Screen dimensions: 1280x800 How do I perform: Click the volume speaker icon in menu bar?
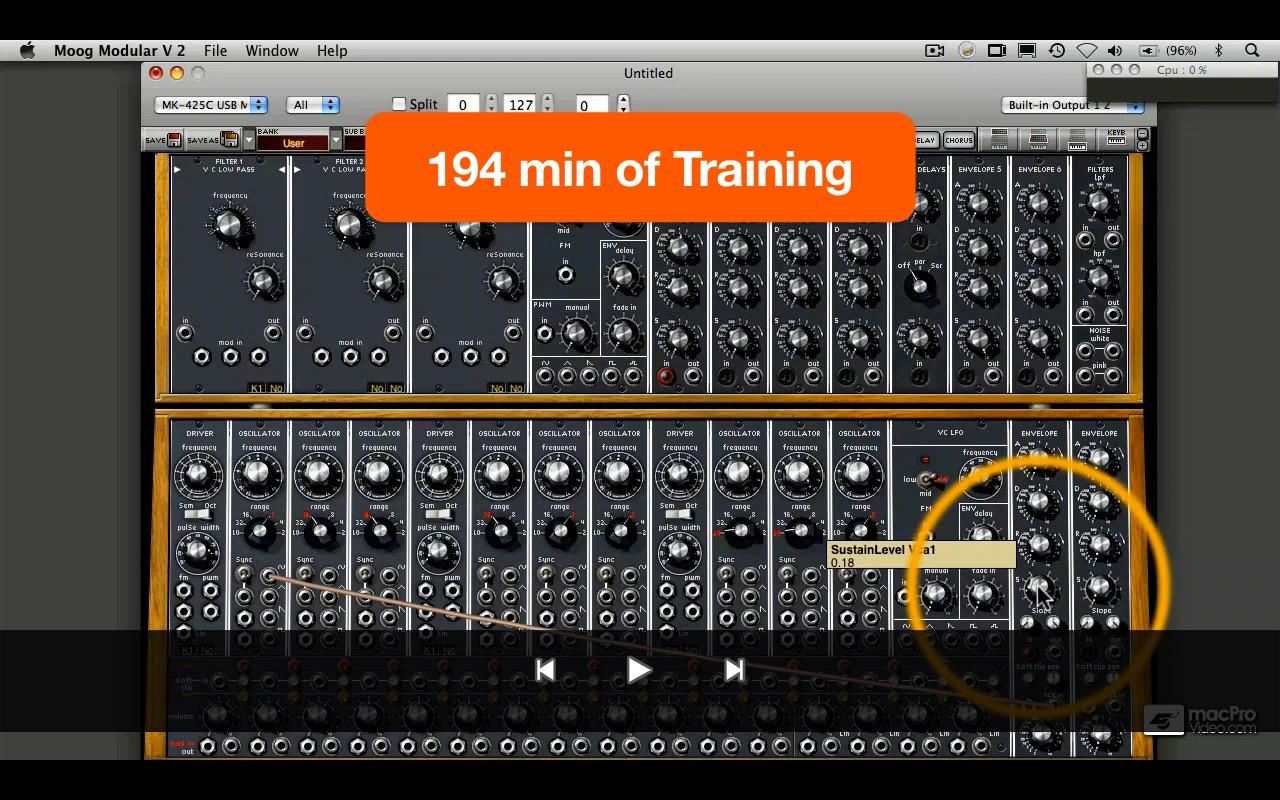[1115, 50]
